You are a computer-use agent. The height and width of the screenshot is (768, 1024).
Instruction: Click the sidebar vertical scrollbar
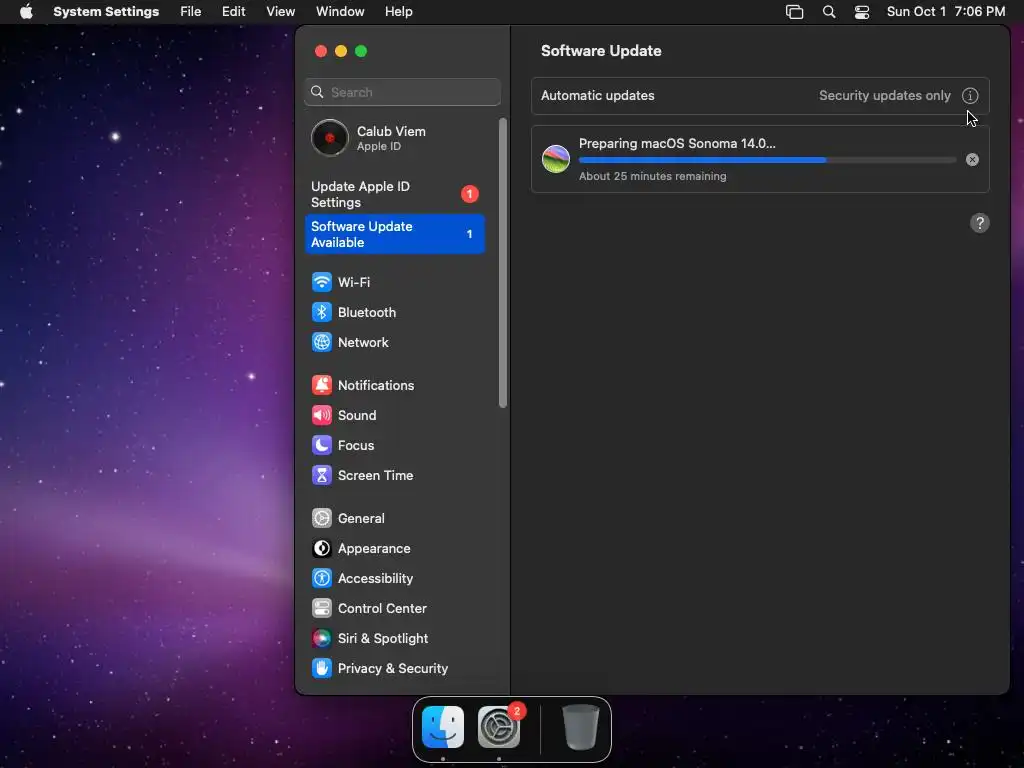(x=502, y=263)
